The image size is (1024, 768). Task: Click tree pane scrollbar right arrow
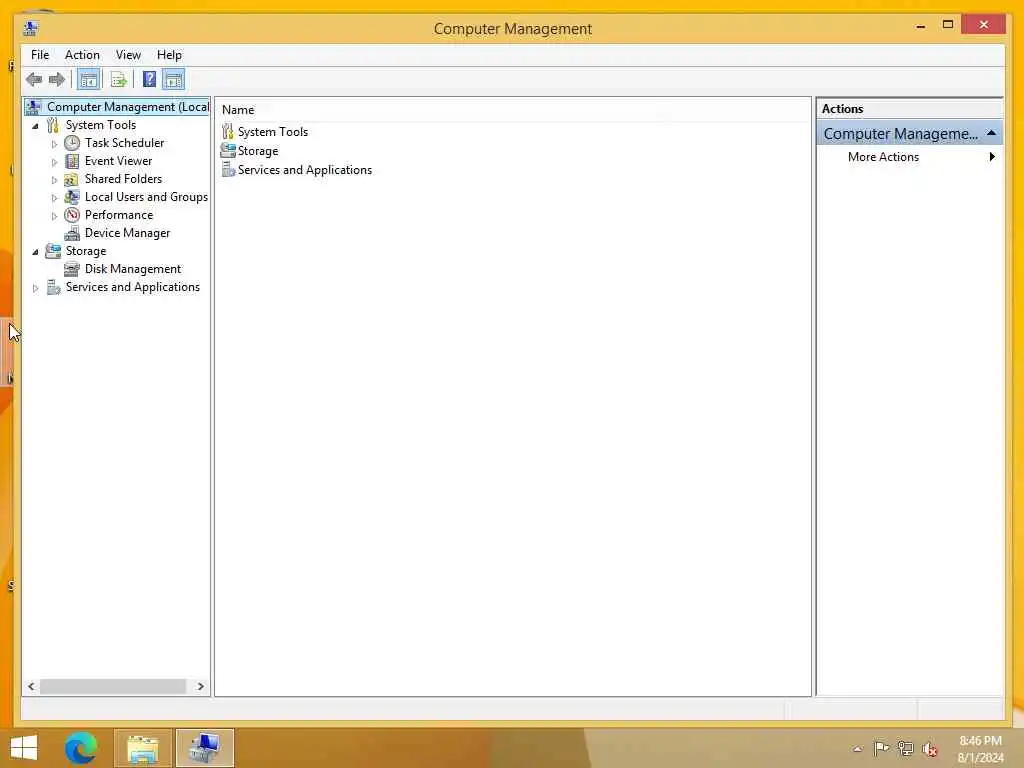200,686
